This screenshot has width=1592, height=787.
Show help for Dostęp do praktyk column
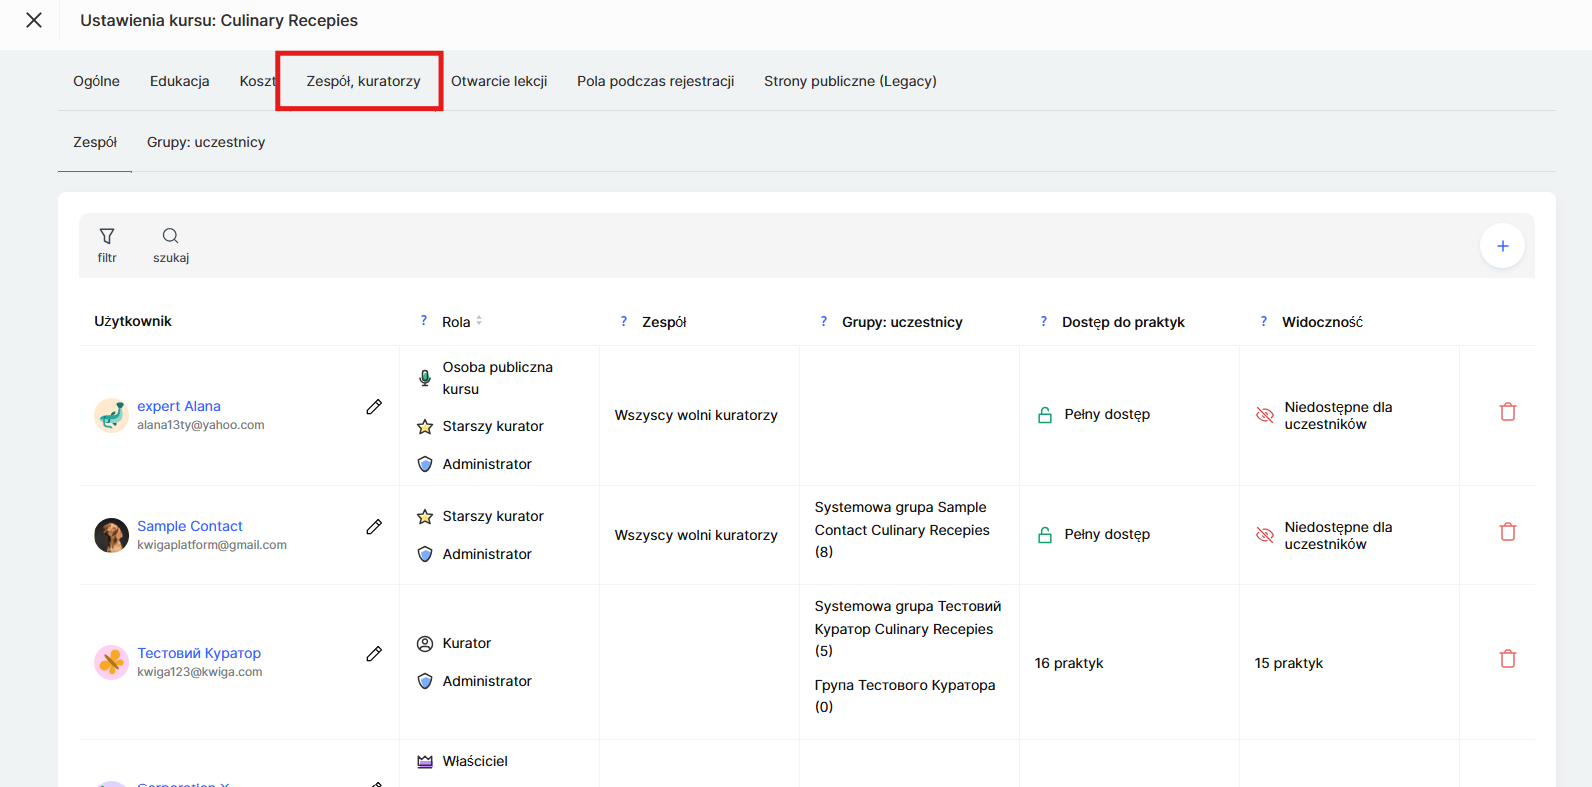(x=1044, y=321)
